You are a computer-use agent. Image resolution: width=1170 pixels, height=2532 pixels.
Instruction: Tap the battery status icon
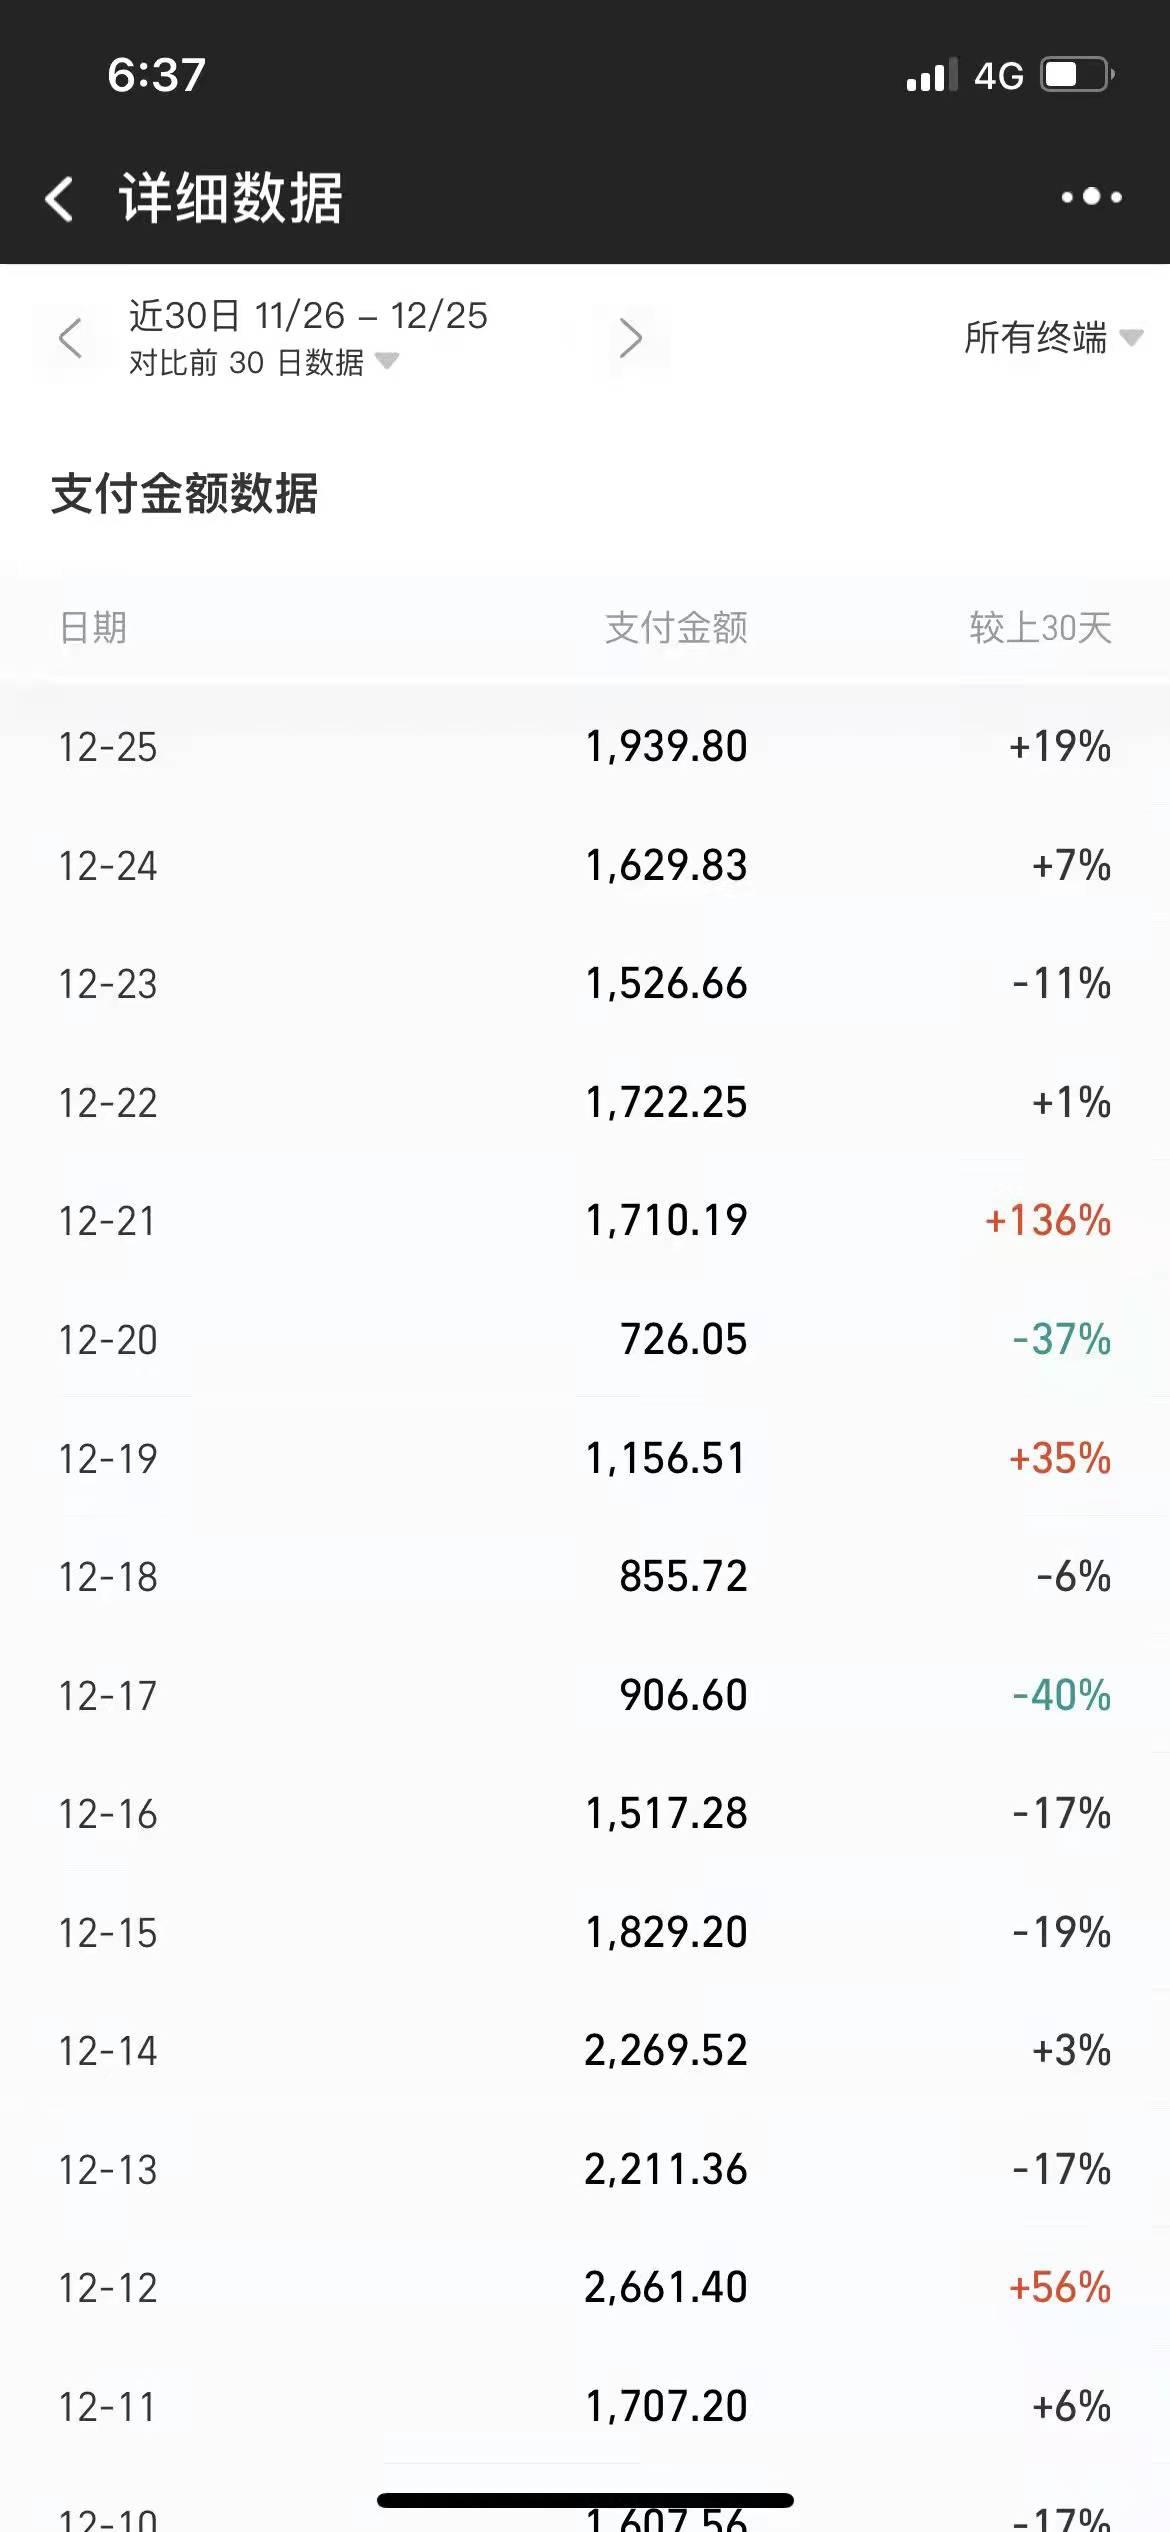tap(1077, 75)
